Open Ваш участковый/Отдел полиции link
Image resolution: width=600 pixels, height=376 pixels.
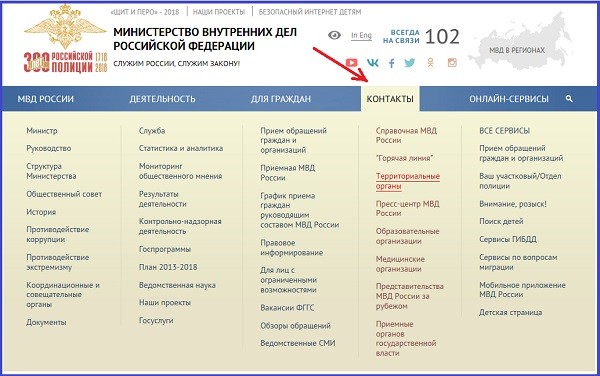(520, 181)
